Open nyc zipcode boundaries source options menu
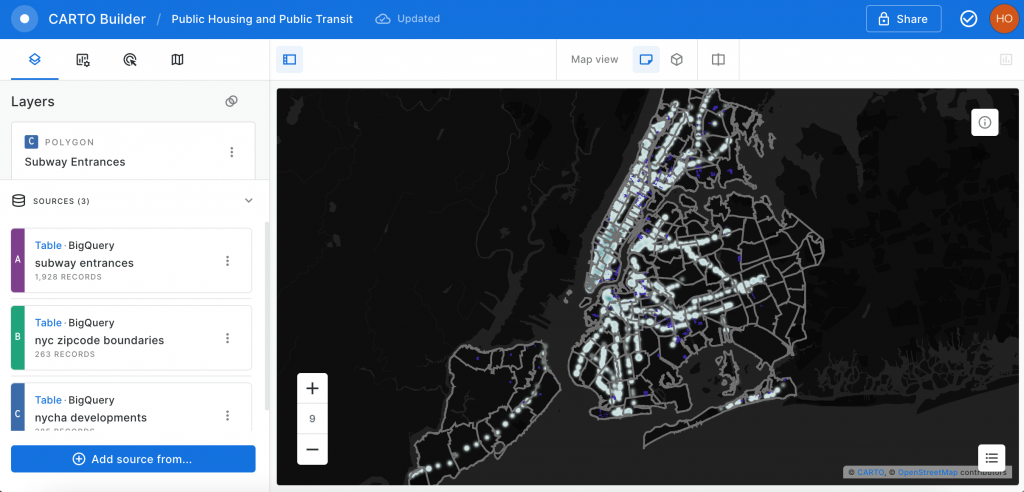This screenshot has height=492, width=1024. [x=227, y=338]
